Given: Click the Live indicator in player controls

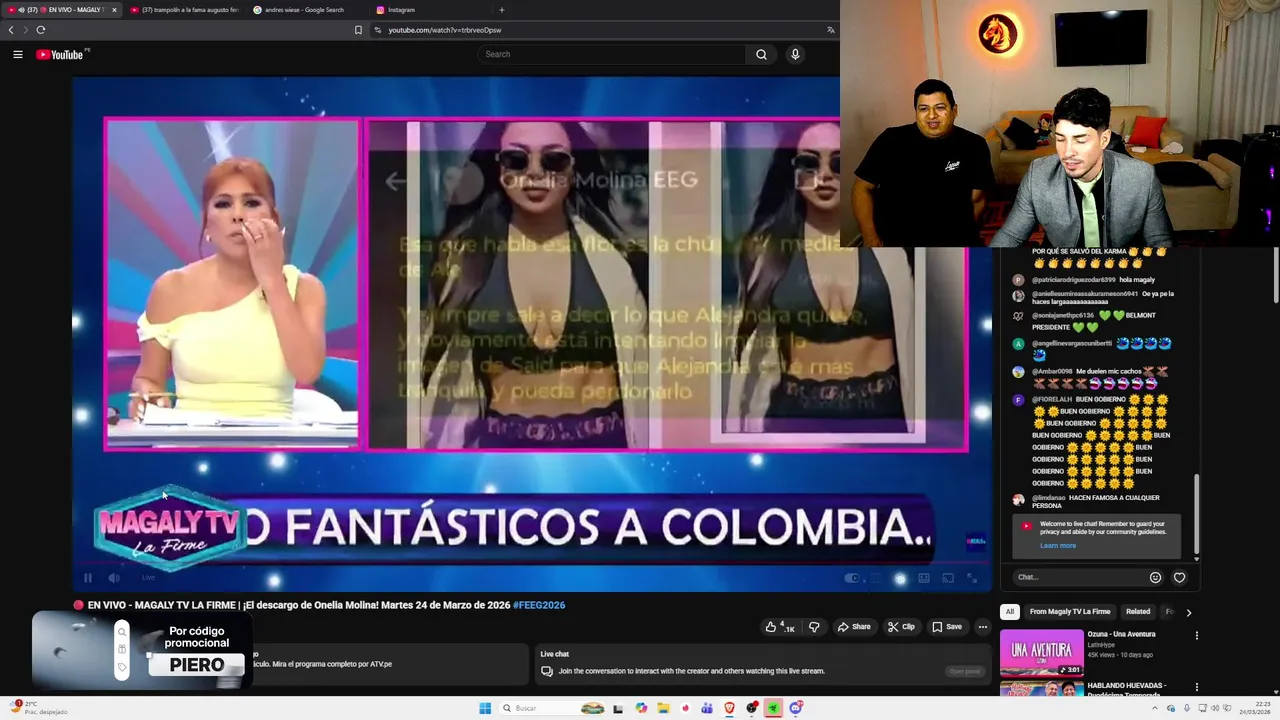Looking at the screenshot, I should [146, 577].
